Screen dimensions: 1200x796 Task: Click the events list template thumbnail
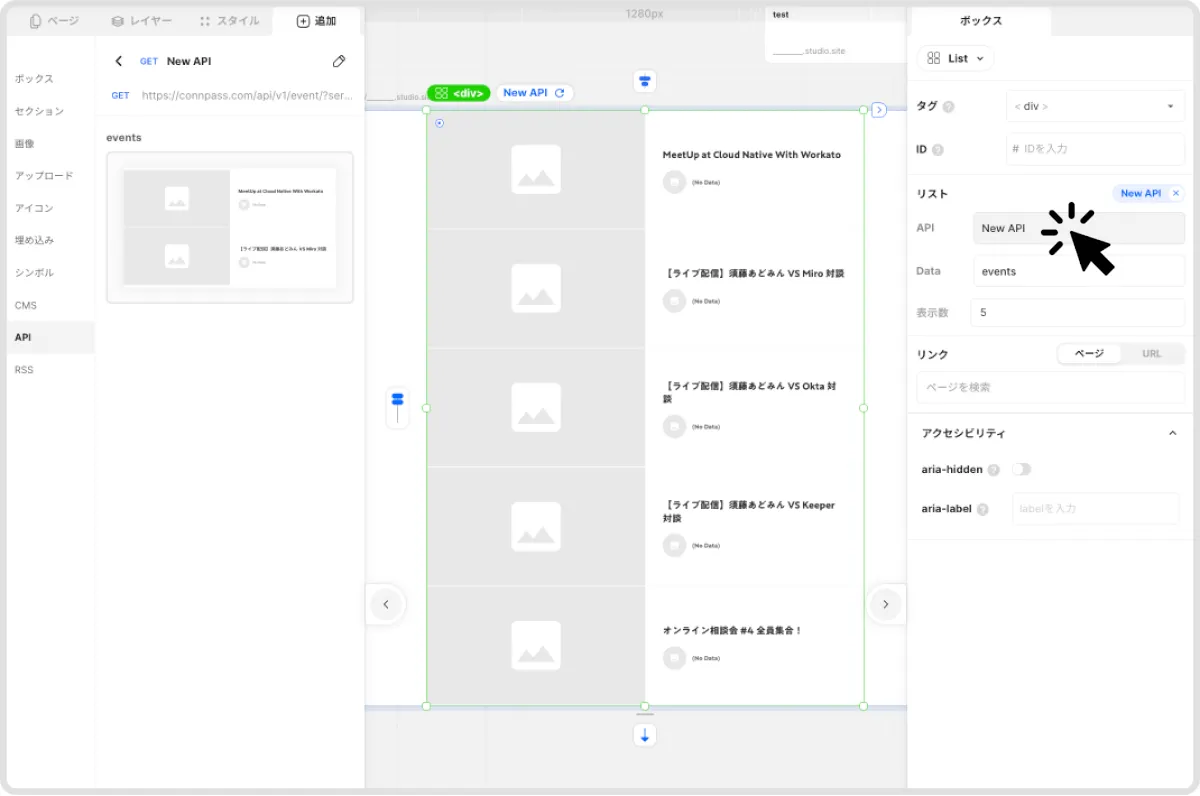pos(230,227)
